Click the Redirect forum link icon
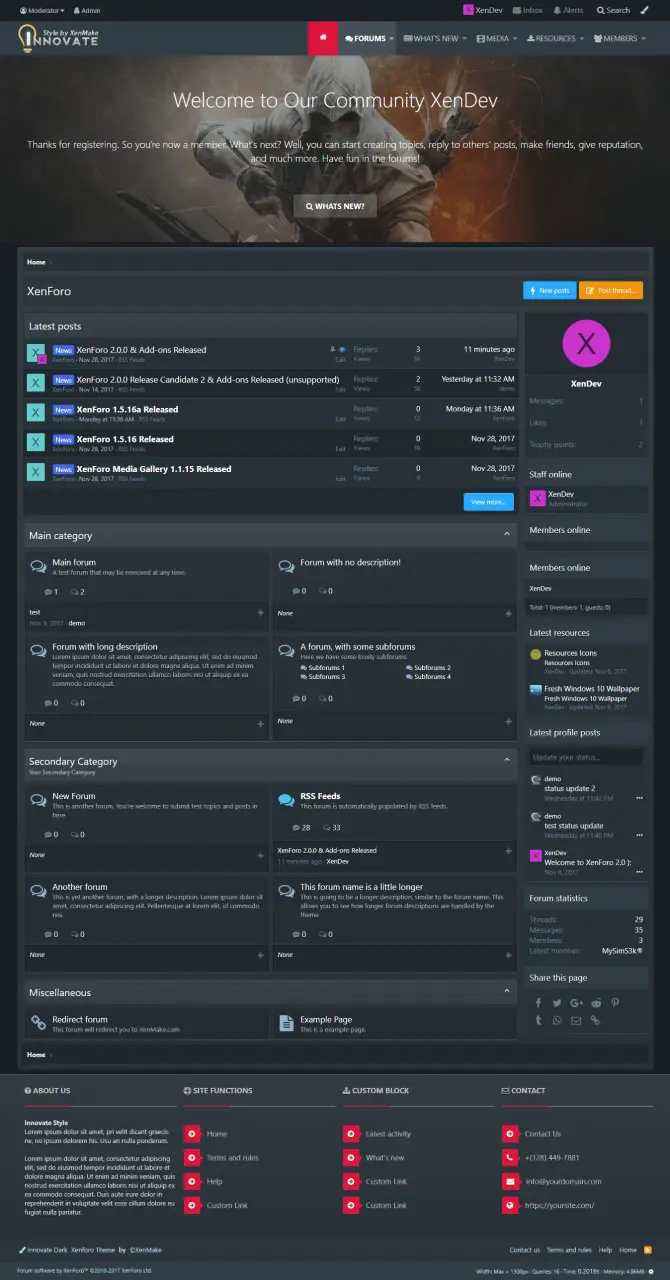Image resolution: width=670 pixels, height=1280 pixels. [38, 1024]
